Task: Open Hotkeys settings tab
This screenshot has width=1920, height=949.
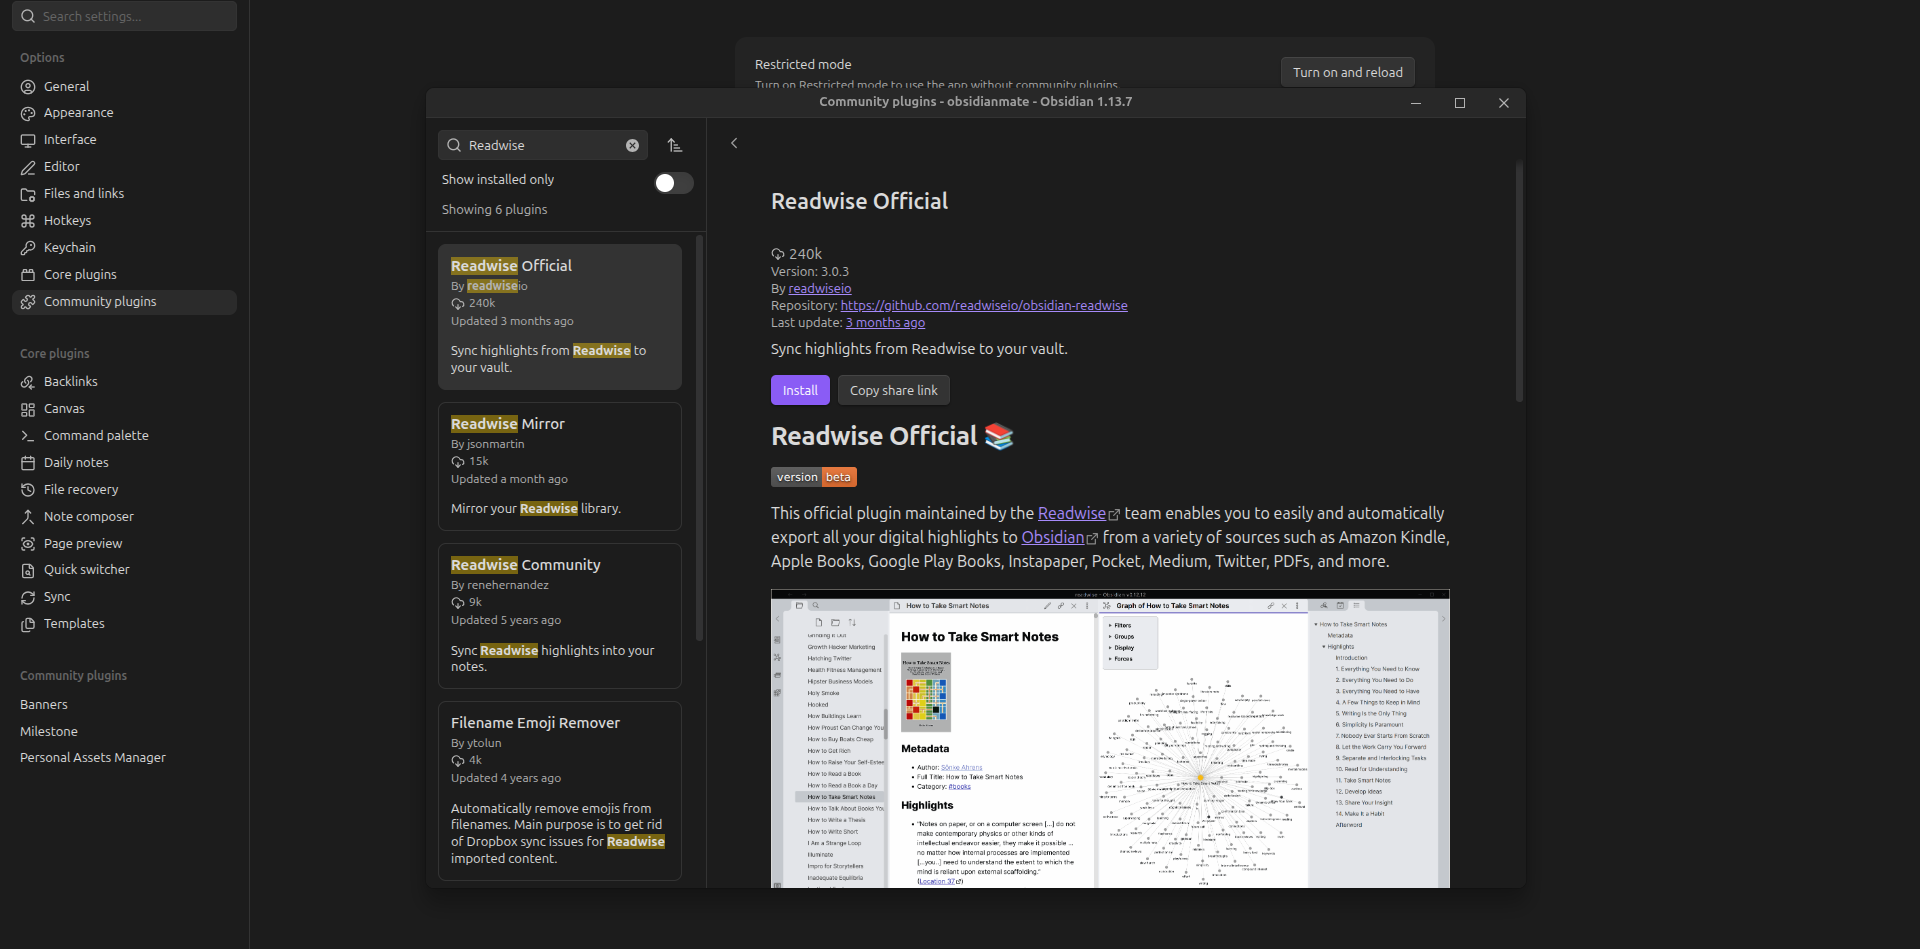Action: pos(124,221)
